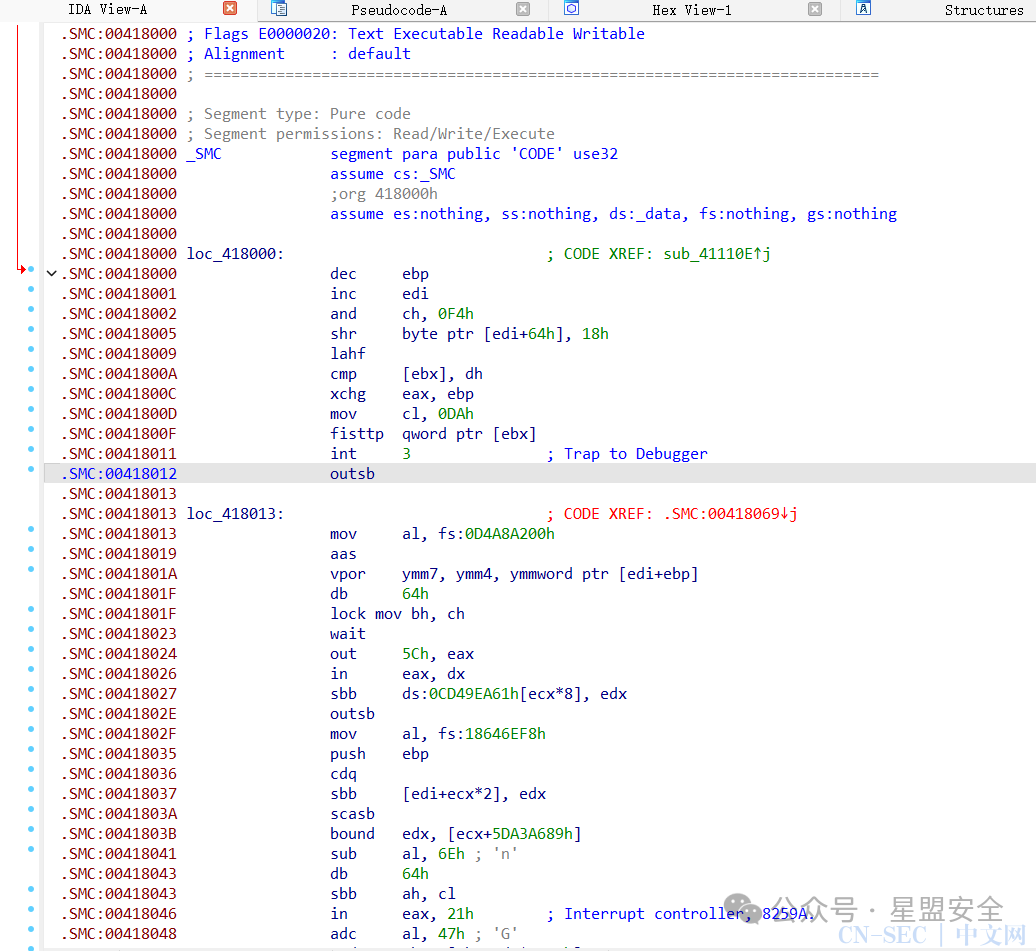This screenshot has height=951, width=1036.
Task: Switch to the Hex View-1 tab
Action: point(692,10)
